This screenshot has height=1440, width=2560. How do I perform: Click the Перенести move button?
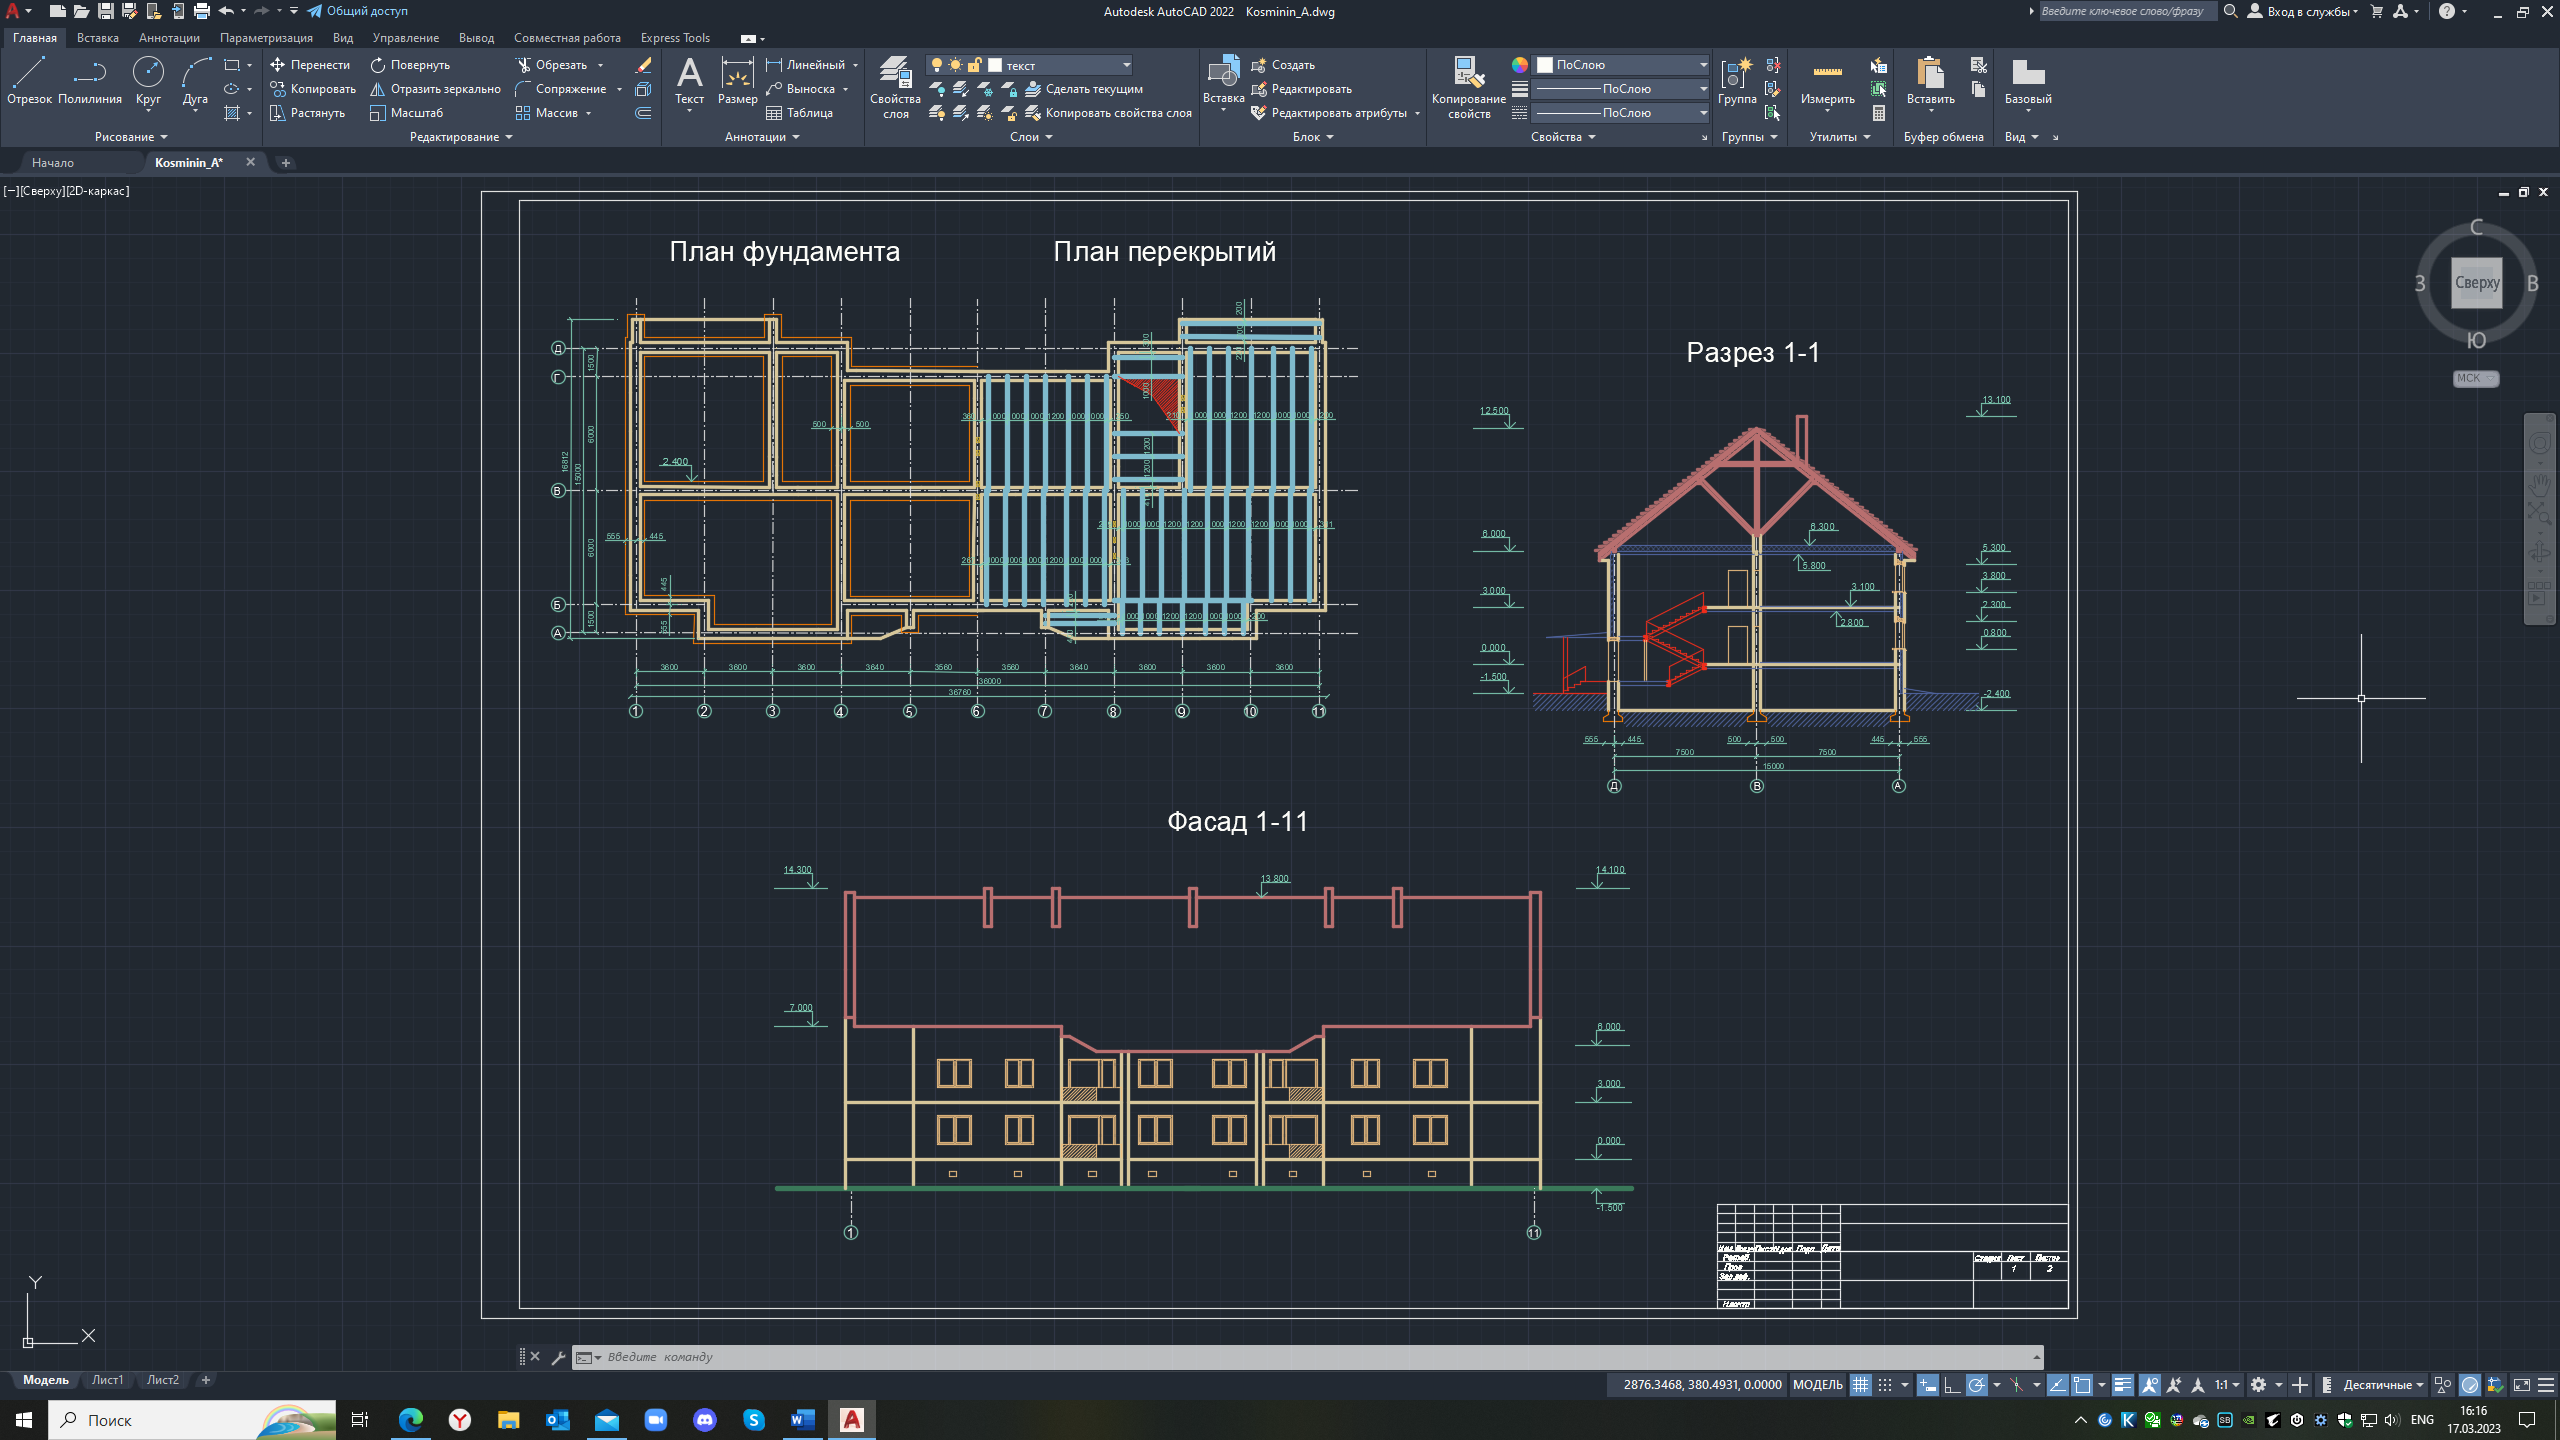tap(310, 65)
